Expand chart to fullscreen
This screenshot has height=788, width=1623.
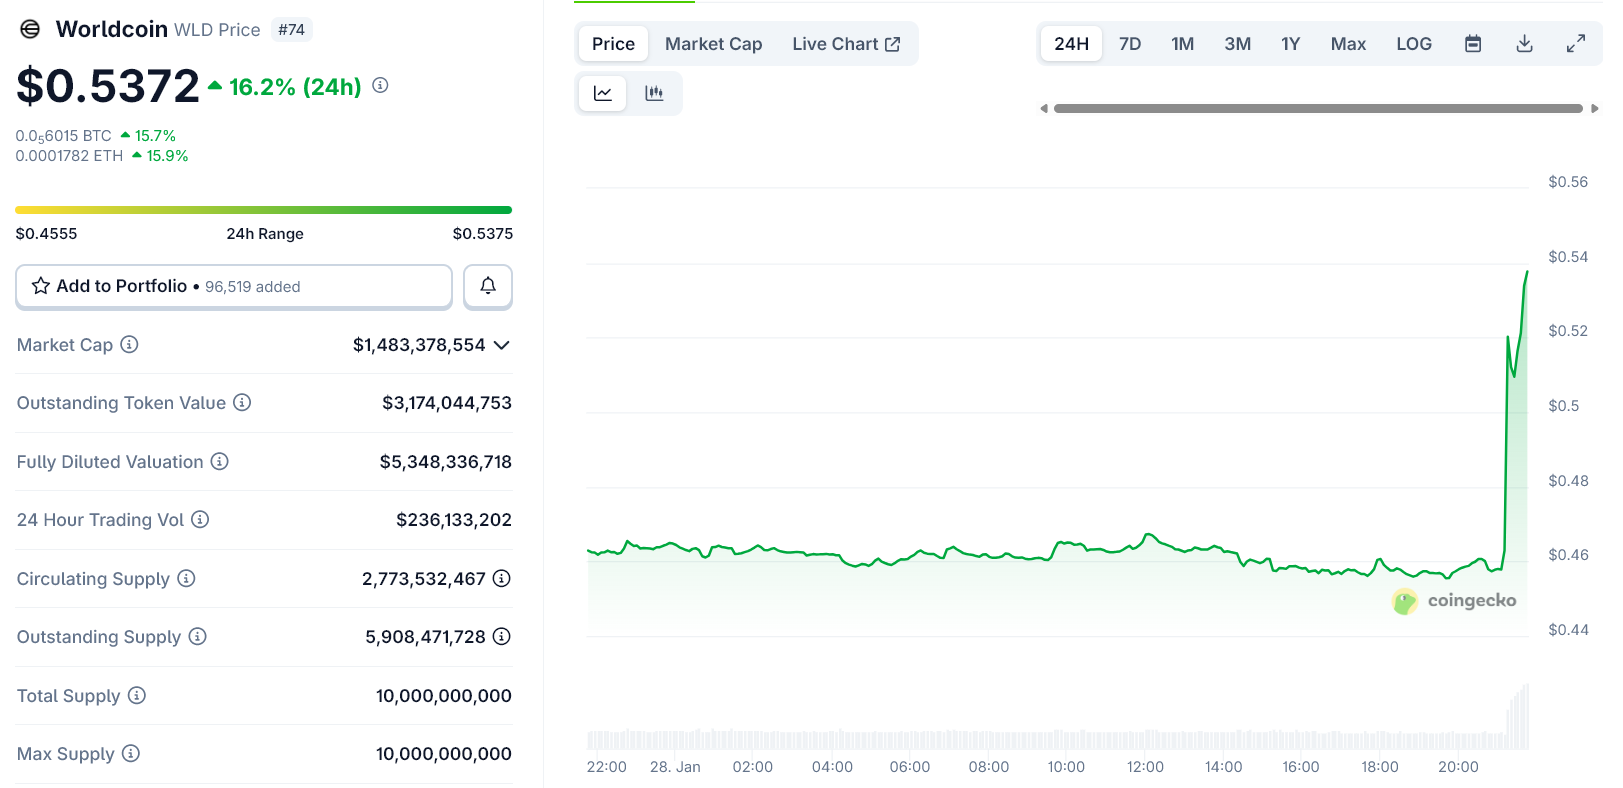[1575, 44]
